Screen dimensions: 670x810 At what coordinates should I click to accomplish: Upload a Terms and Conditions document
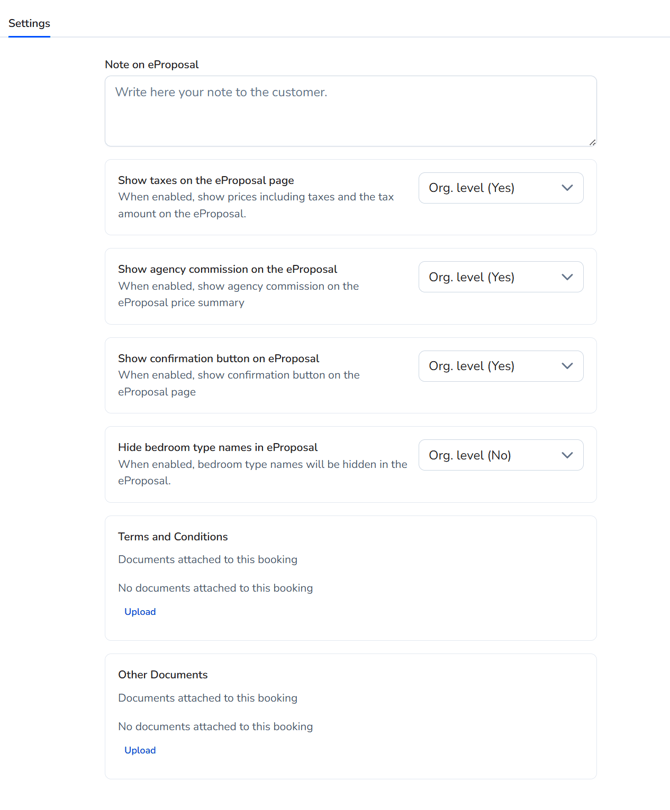(x=140, y=612)
